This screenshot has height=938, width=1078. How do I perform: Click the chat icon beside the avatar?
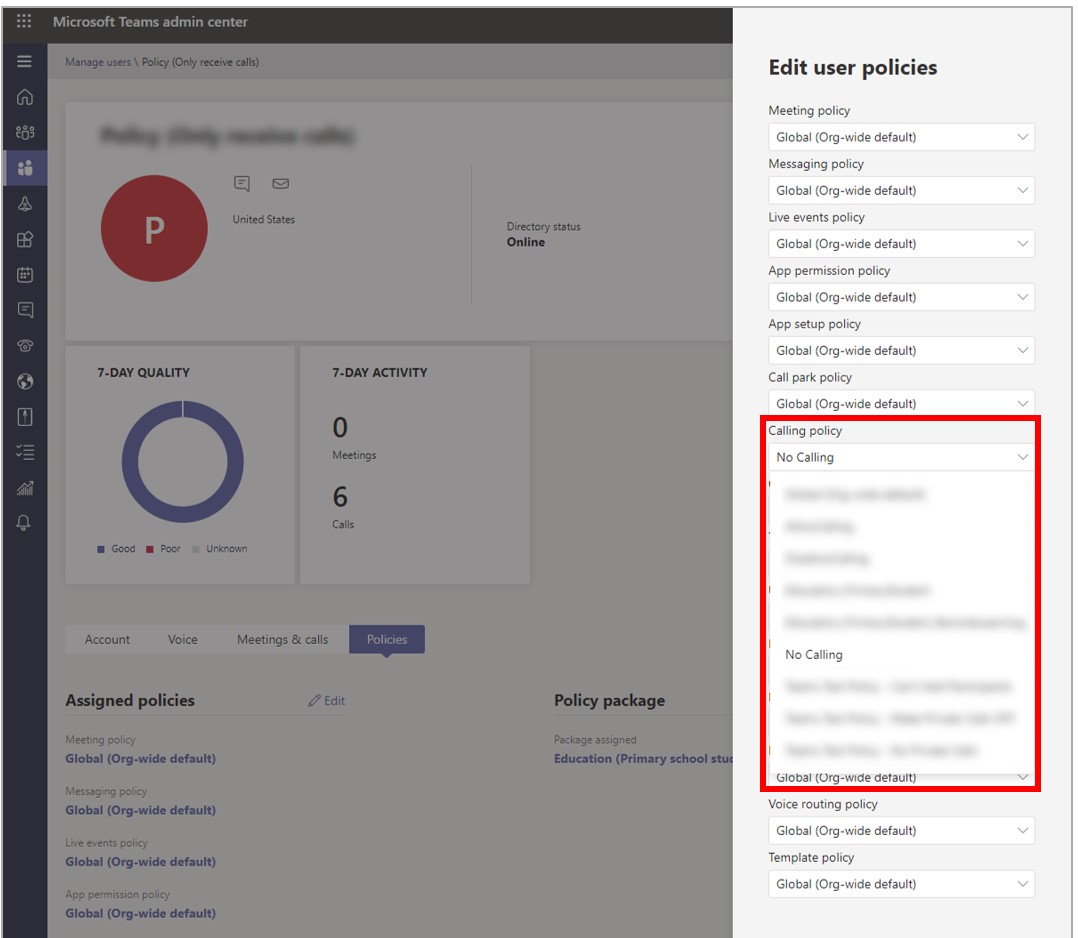[x=242, y=184]
